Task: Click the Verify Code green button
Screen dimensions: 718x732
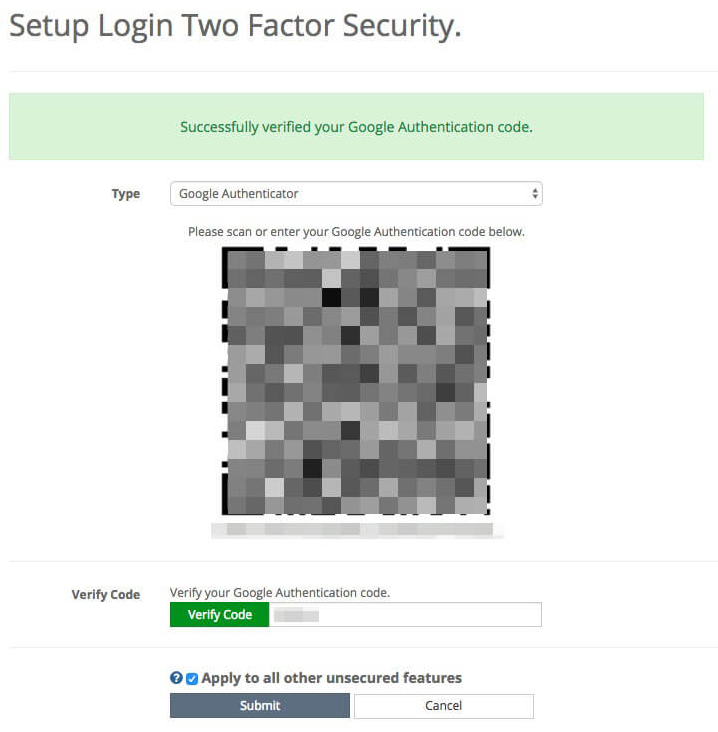Action: click(x=219, y=614)
